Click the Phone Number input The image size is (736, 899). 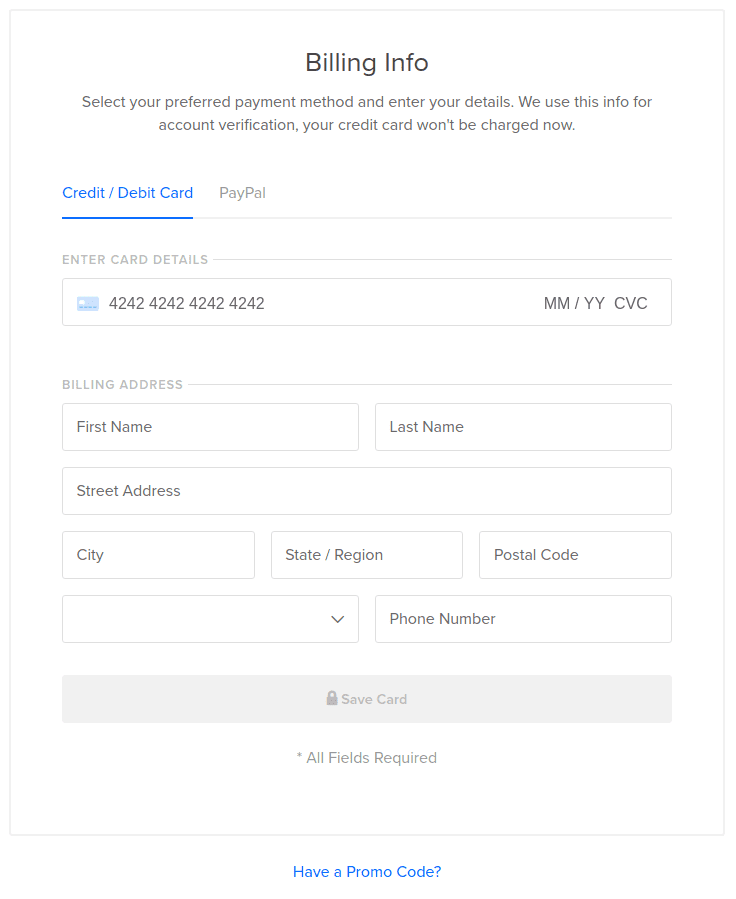523,619
